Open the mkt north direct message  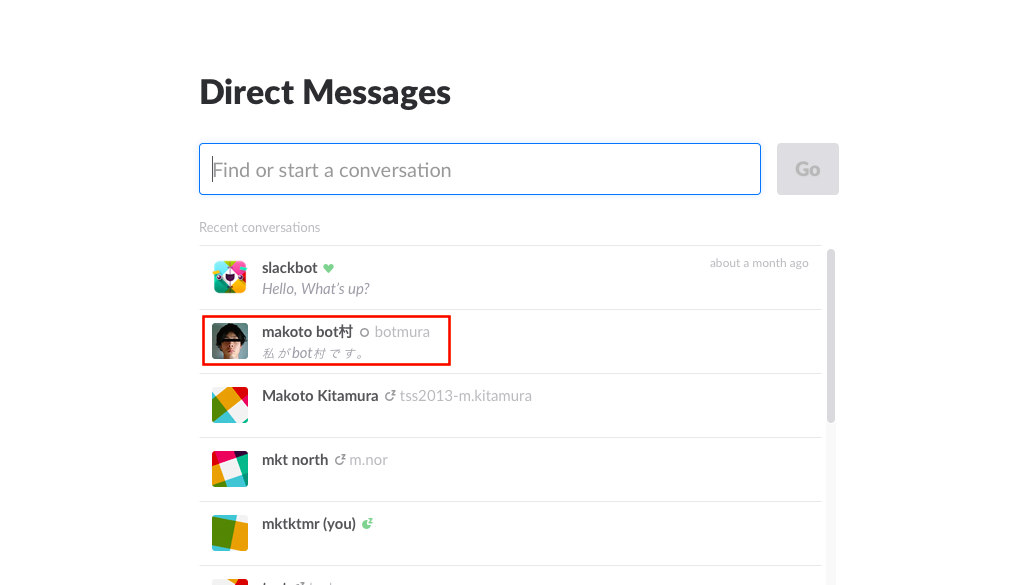(510, 469)
